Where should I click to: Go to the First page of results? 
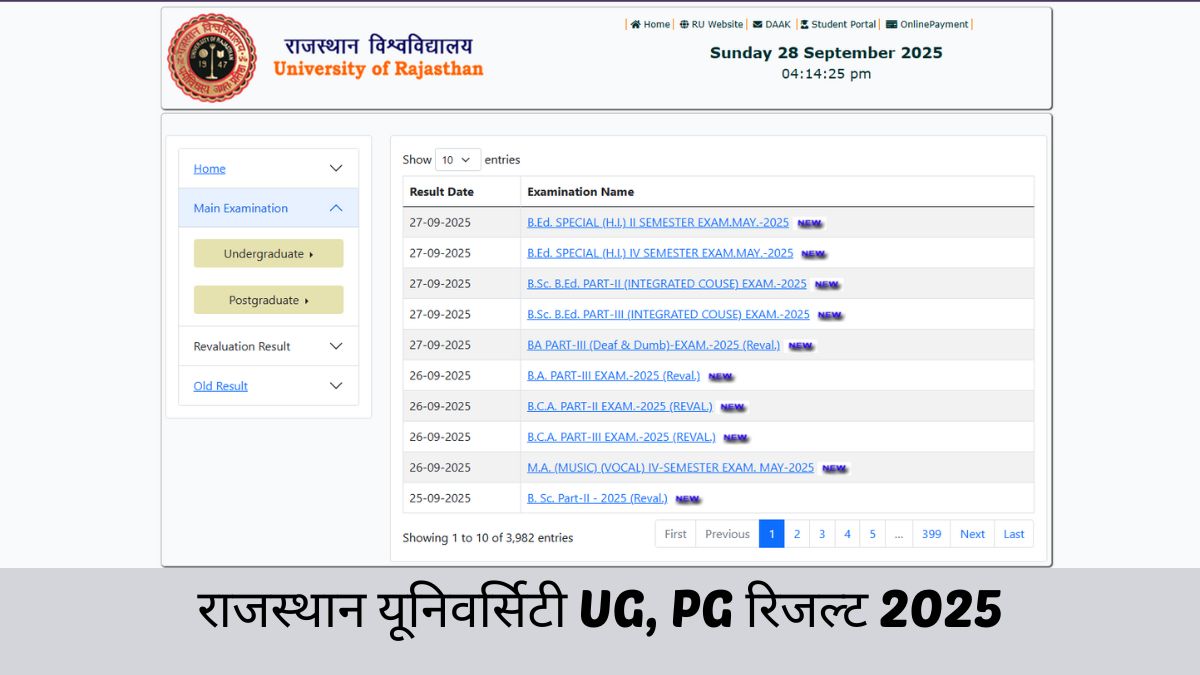click(676, 534)
